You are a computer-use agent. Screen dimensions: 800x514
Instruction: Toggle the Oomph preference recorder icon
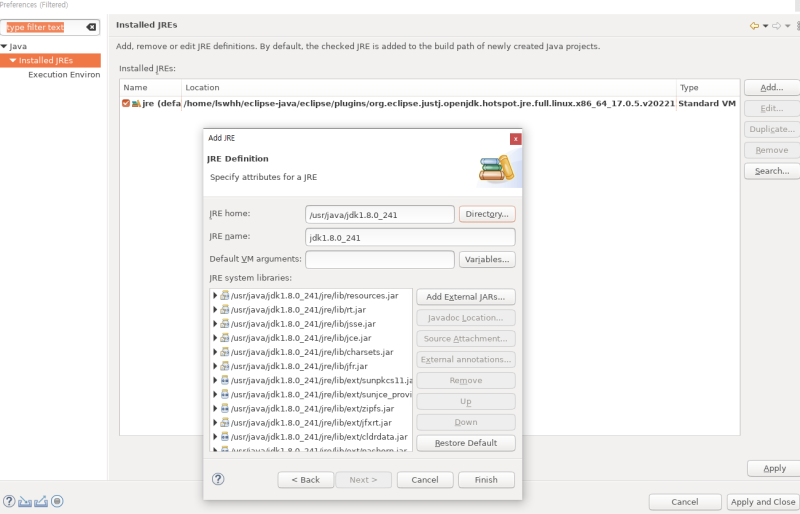pyautogui.click(x=57, y=501)
